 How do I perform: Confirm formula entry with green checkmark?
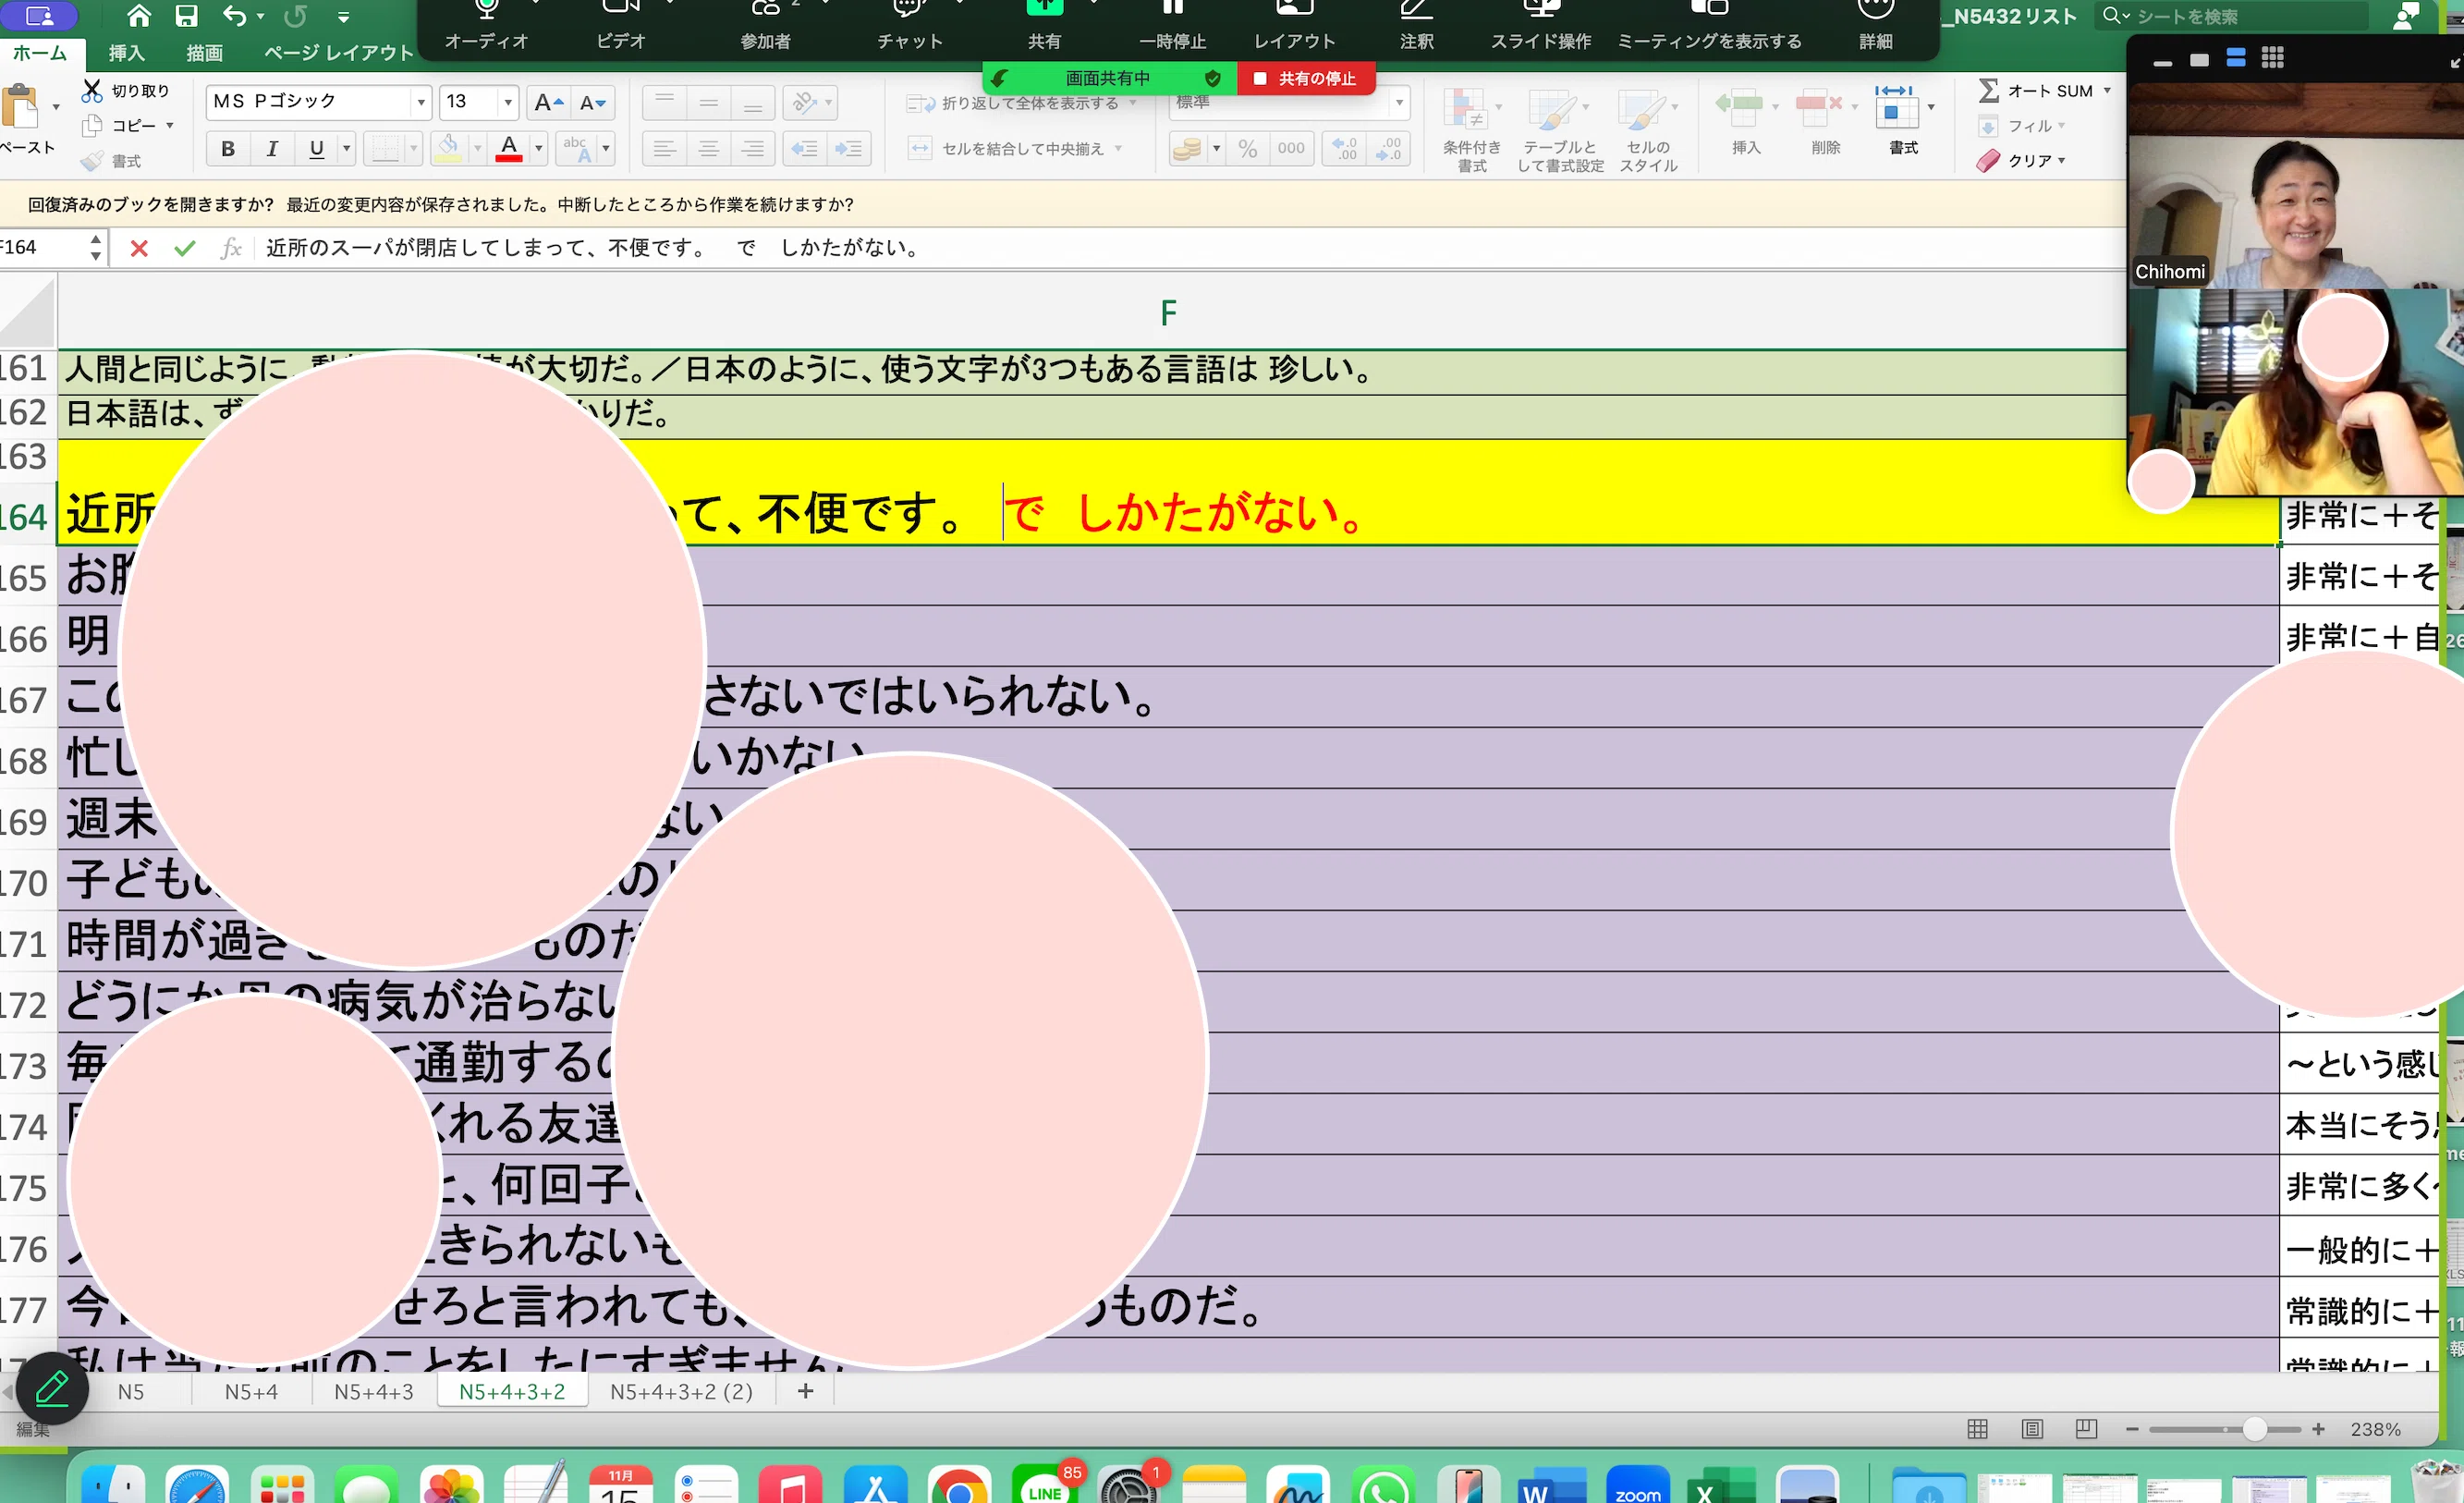point(184,248)
